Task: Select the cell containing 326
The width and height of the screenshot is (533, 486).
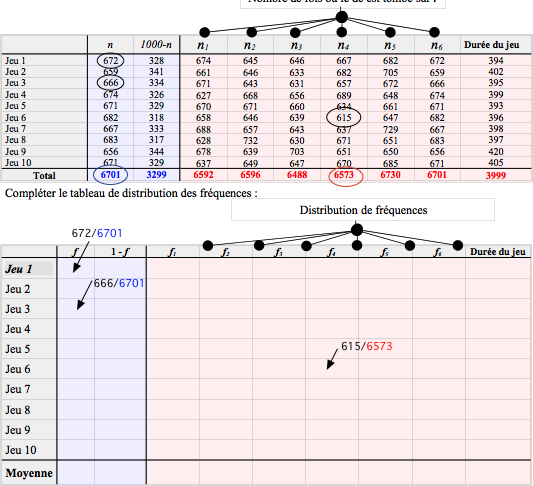Action: click(x=156, y=94)
